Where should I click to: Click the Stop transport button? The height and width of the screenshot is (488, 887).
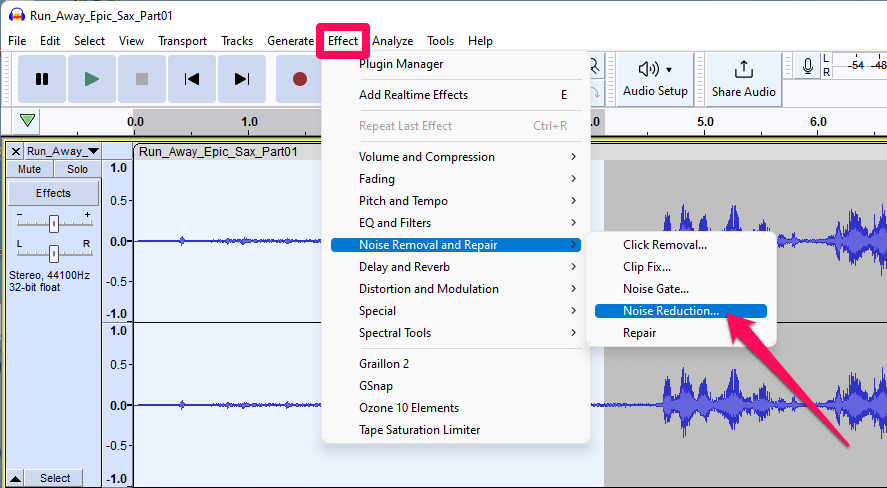141,79
